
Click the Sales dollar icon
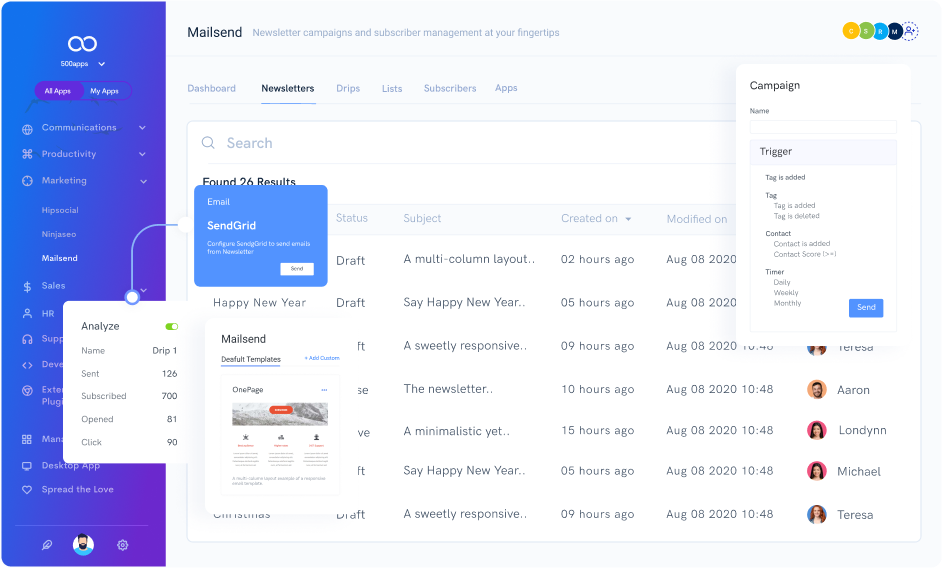(x=27, y=287)
